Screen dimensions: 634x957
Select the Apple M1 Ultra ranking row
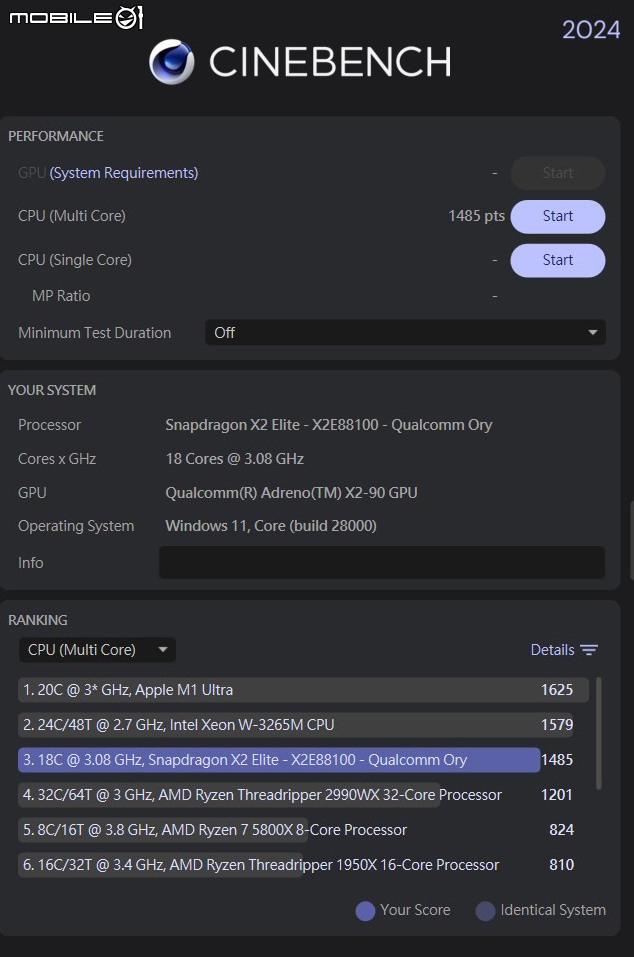click(303, 690)
